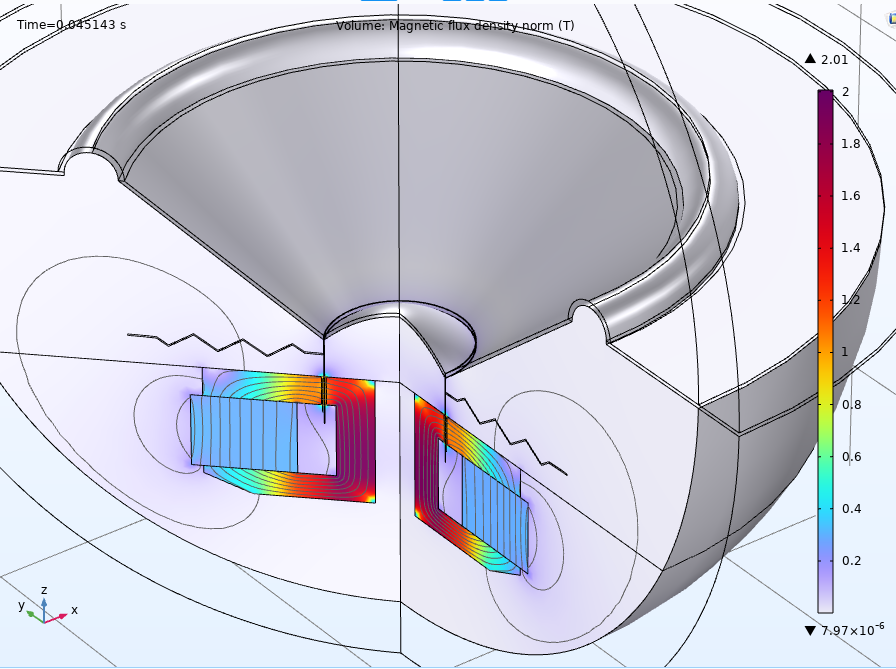Select the "Volume: Magnetic flux density norm (T)" title

[x=455, y=26]
